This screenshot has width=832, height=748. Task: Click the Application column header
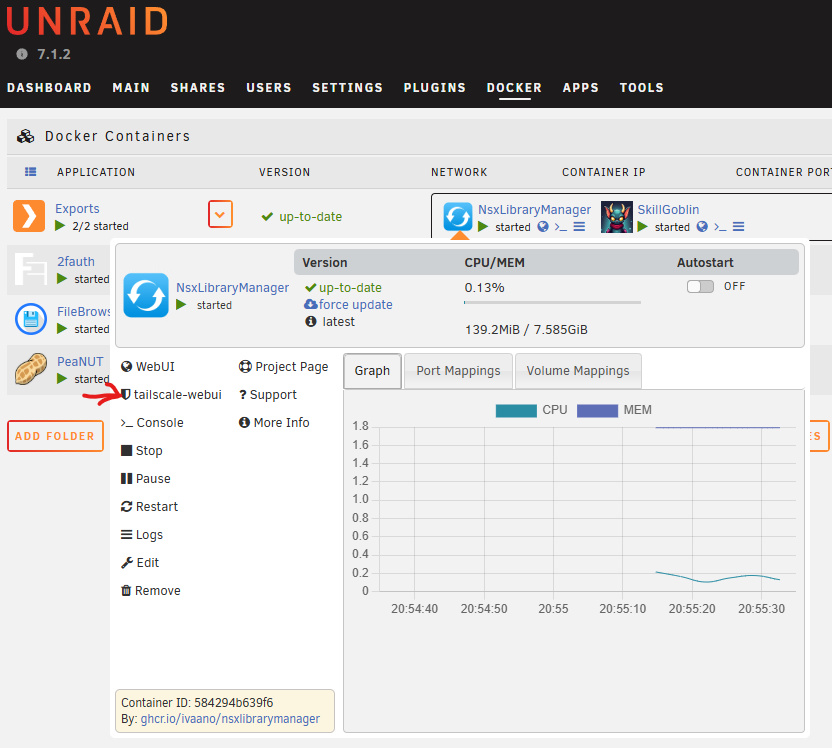[96, 172]
